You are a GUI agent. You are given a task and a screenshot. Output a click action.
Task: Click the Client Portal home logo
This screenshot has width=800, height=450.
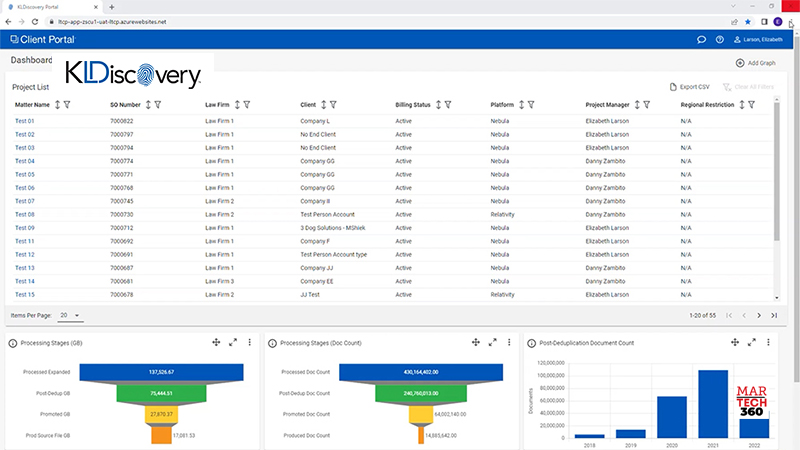pyautogui.click(x=43, y=39)
